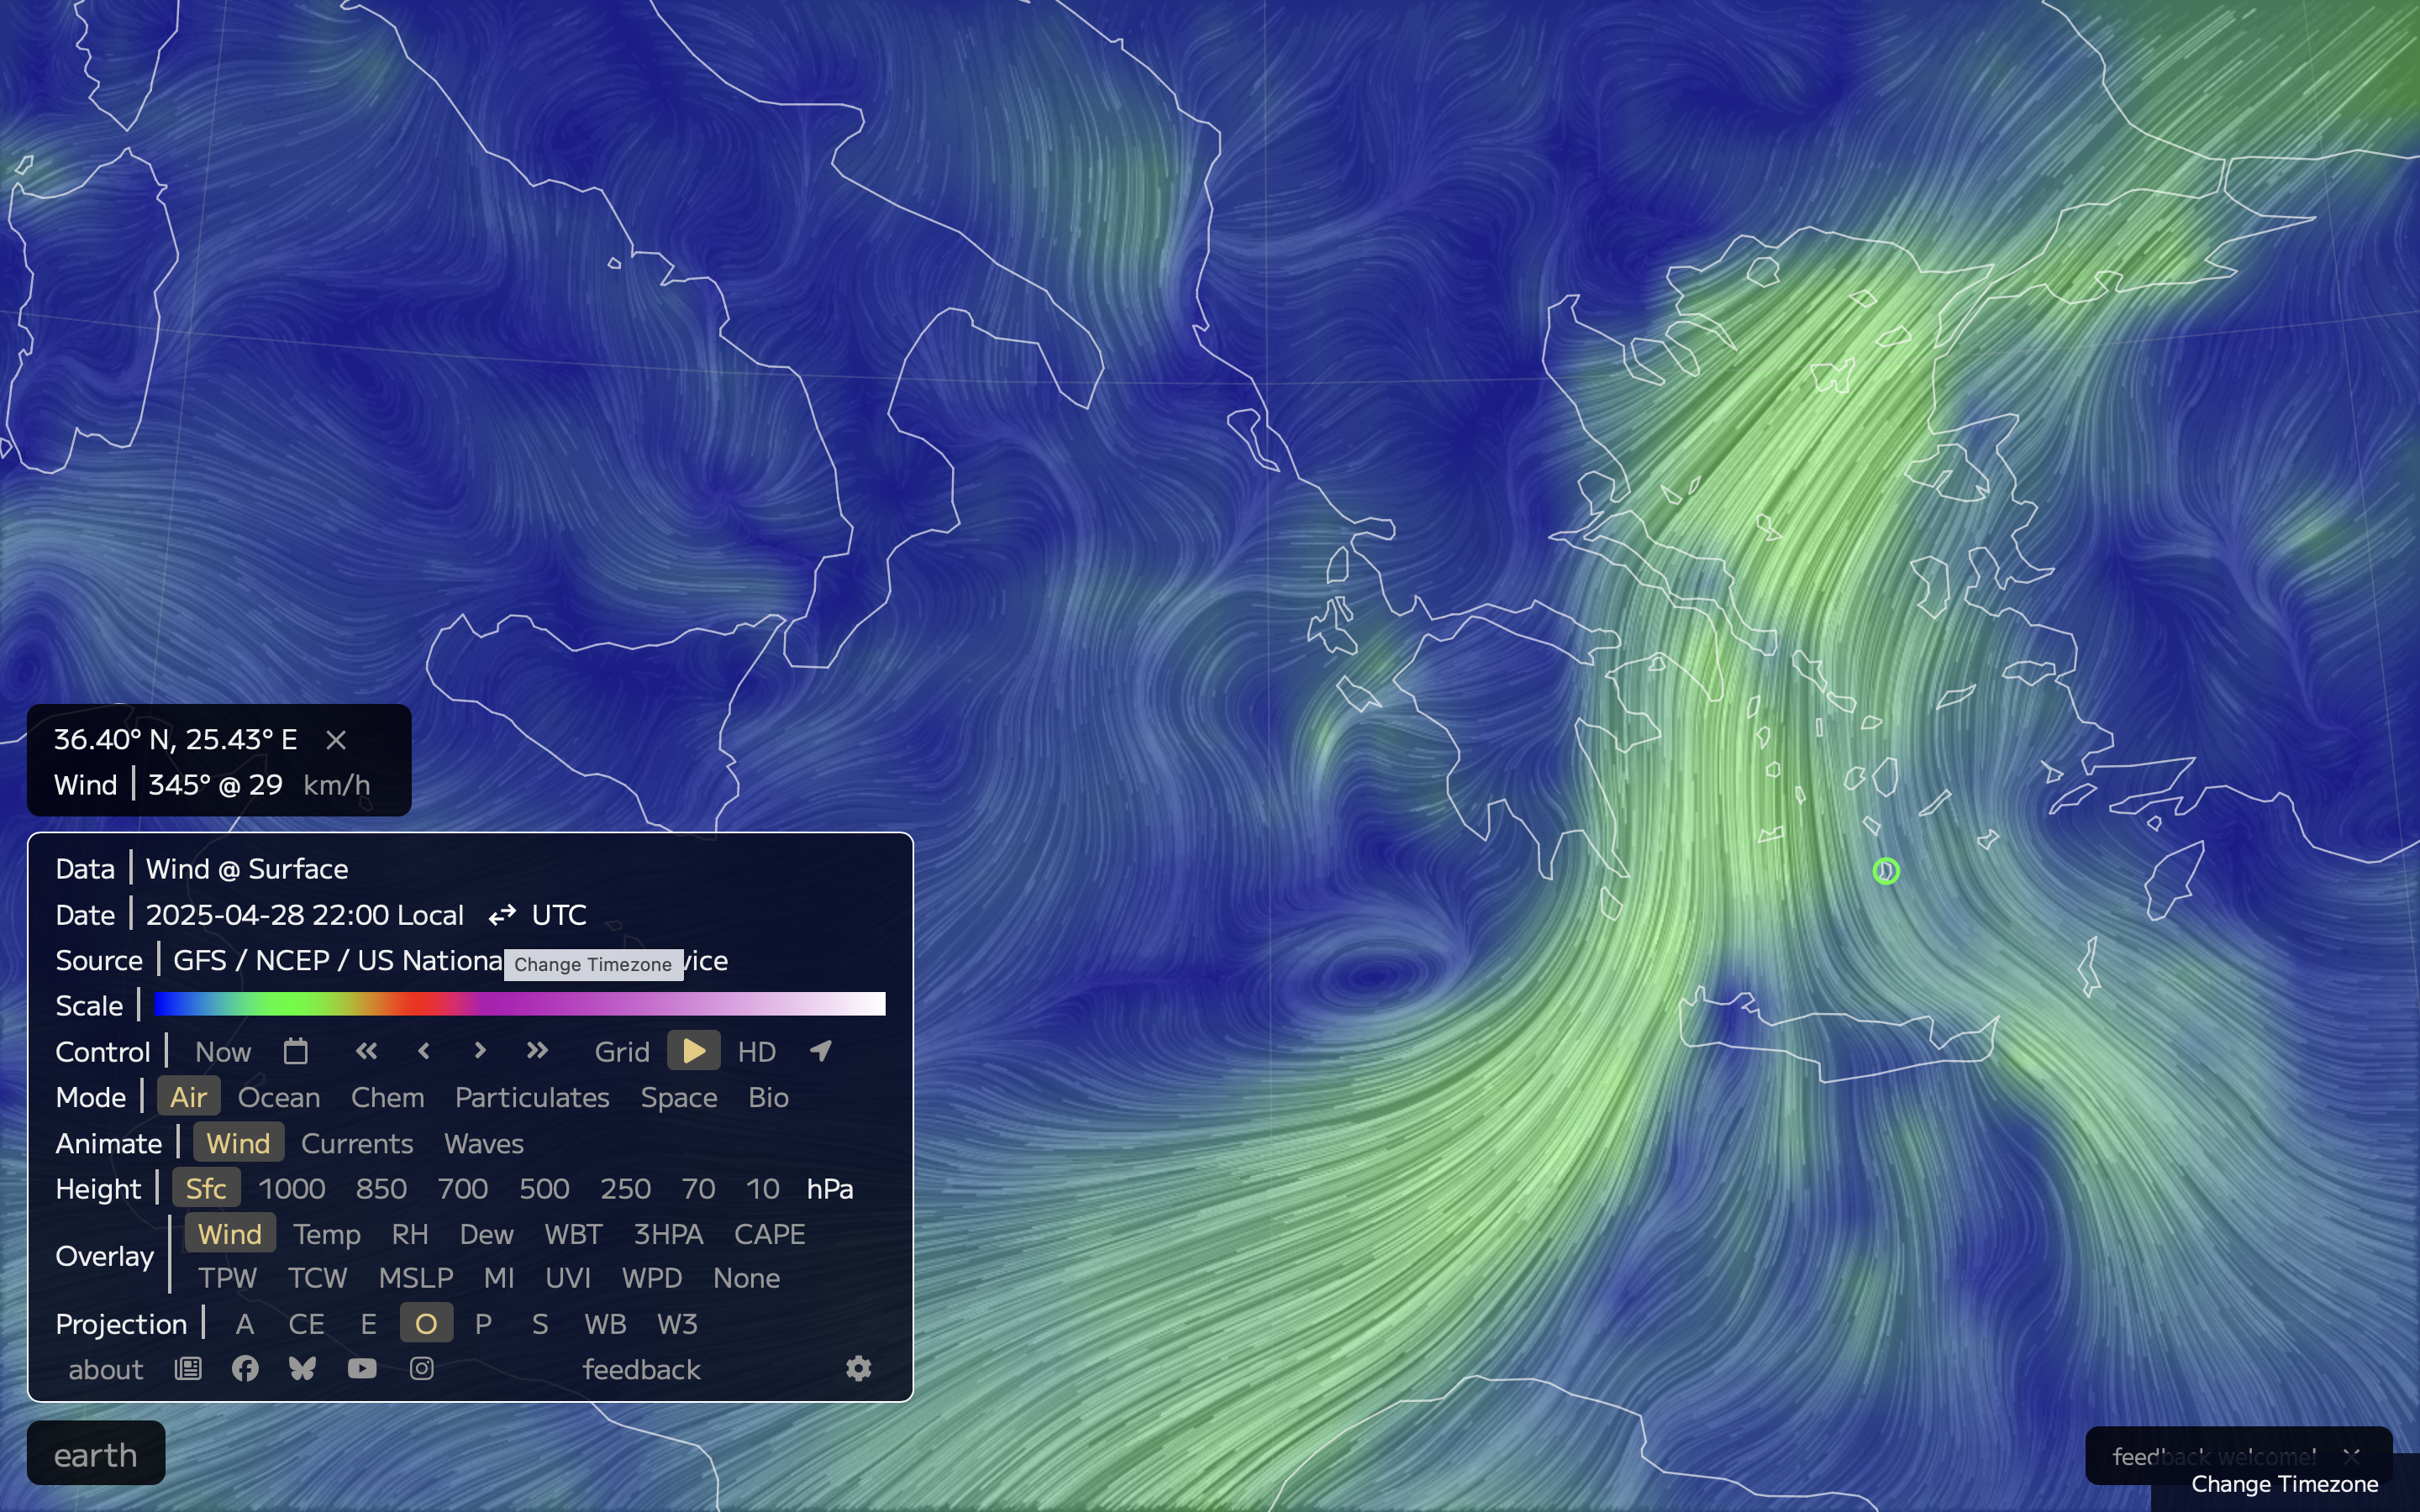Open the Instagram icon
Viewport: 2420px width, 1512px height.
click(x=422, y=1369)
